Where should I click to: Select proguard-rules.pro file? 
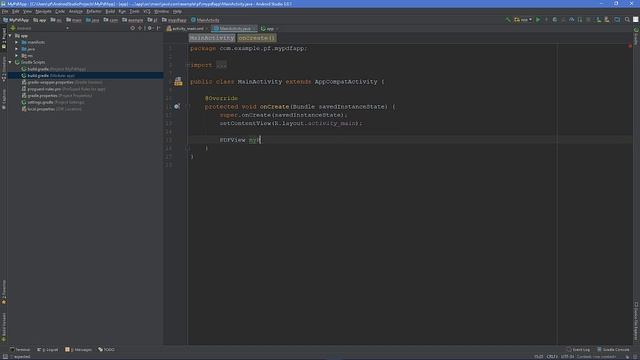tap(63, 89)
